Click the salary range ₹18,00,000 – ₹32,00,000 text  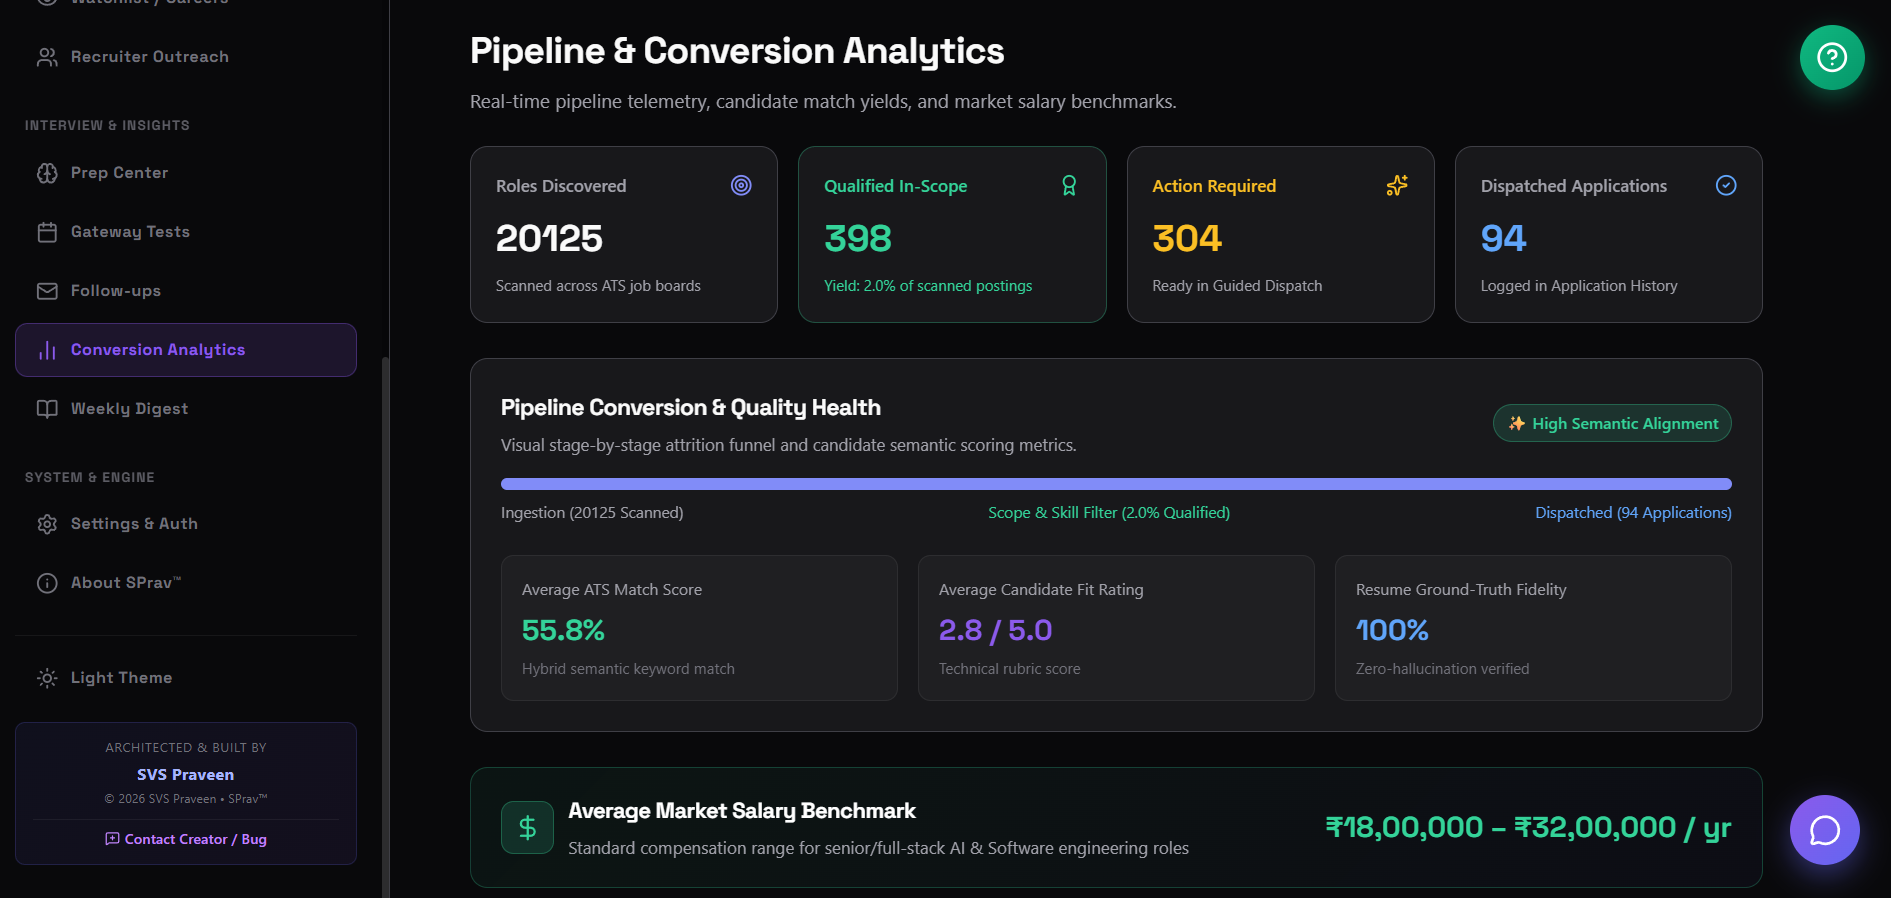coord(1528,827)
